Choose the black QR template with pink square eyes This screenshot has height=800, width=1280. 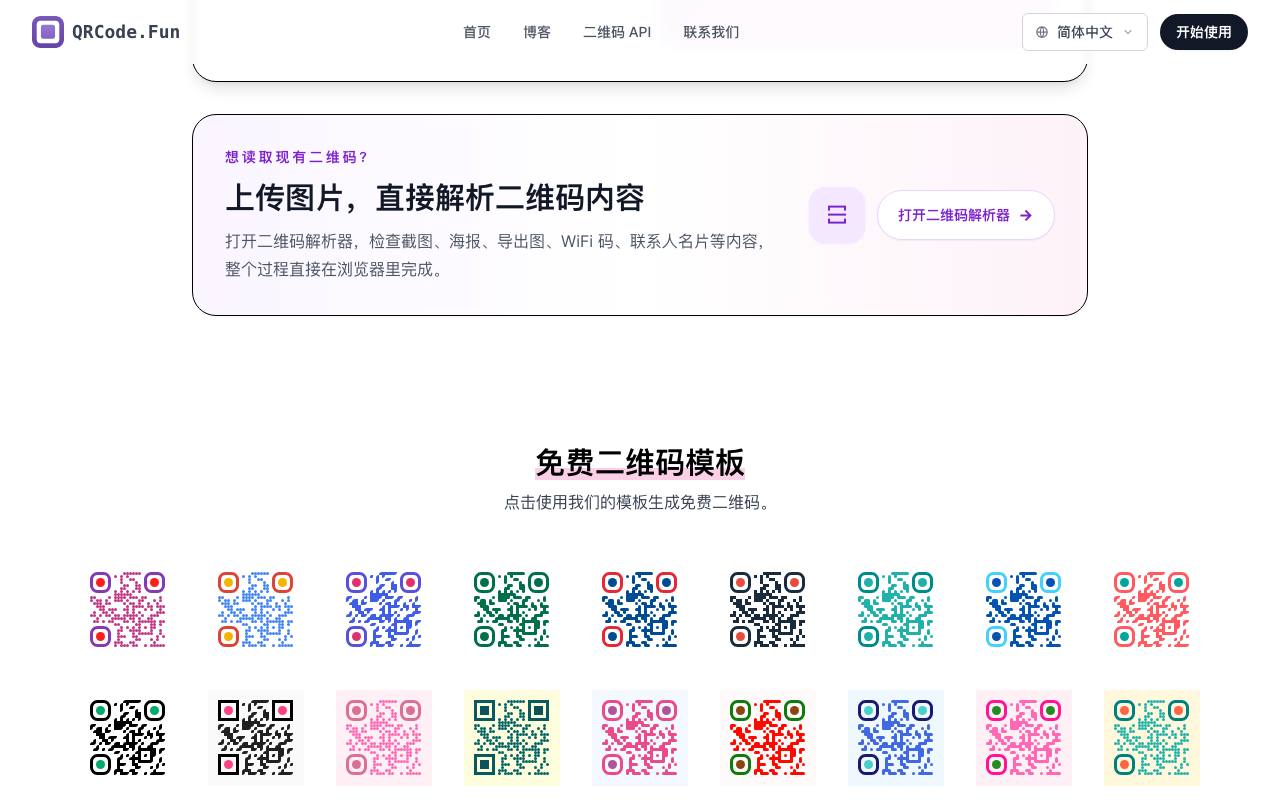tap(256, 738)
